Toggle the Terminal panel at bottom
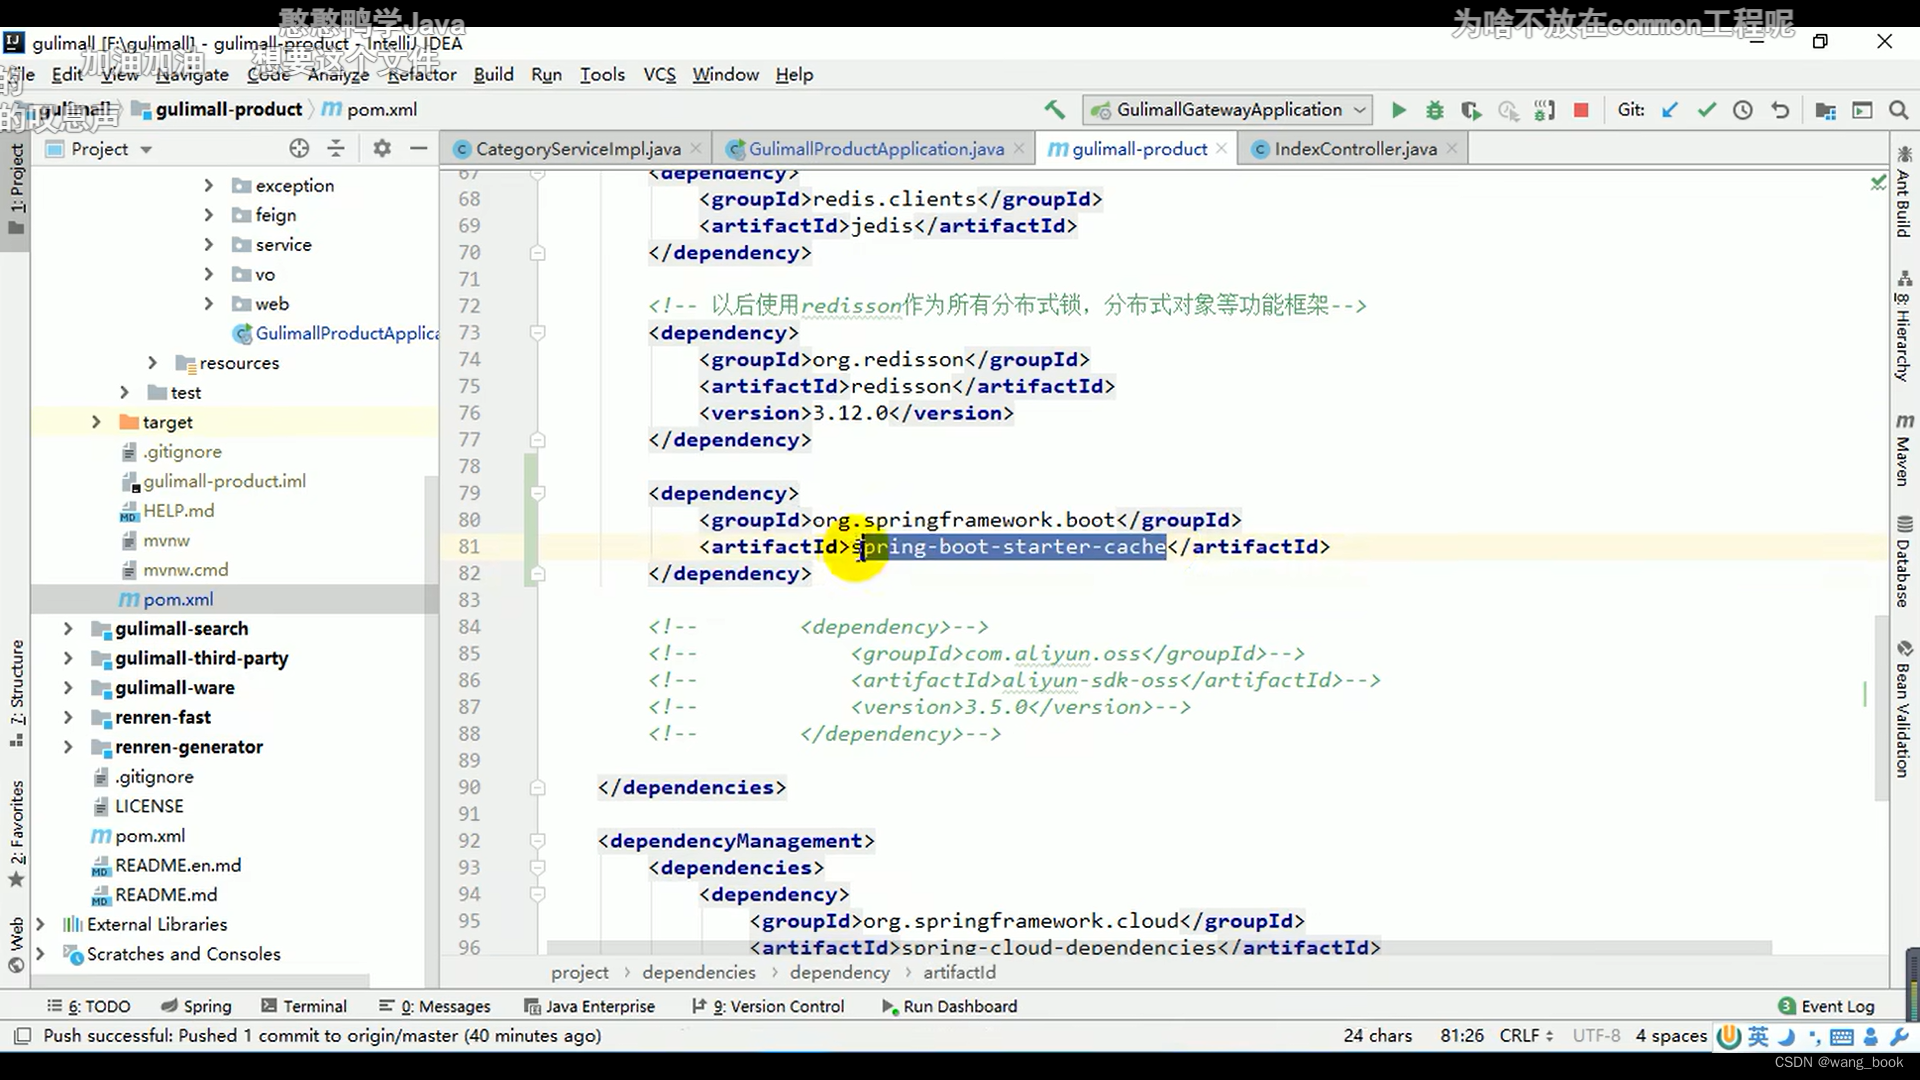The height and width of the screenshot is (1080, 1920). 313,1005
